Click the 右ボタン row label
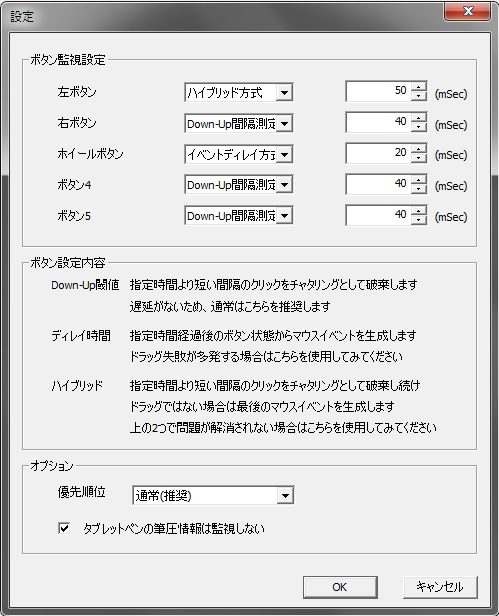 point(77,123)
